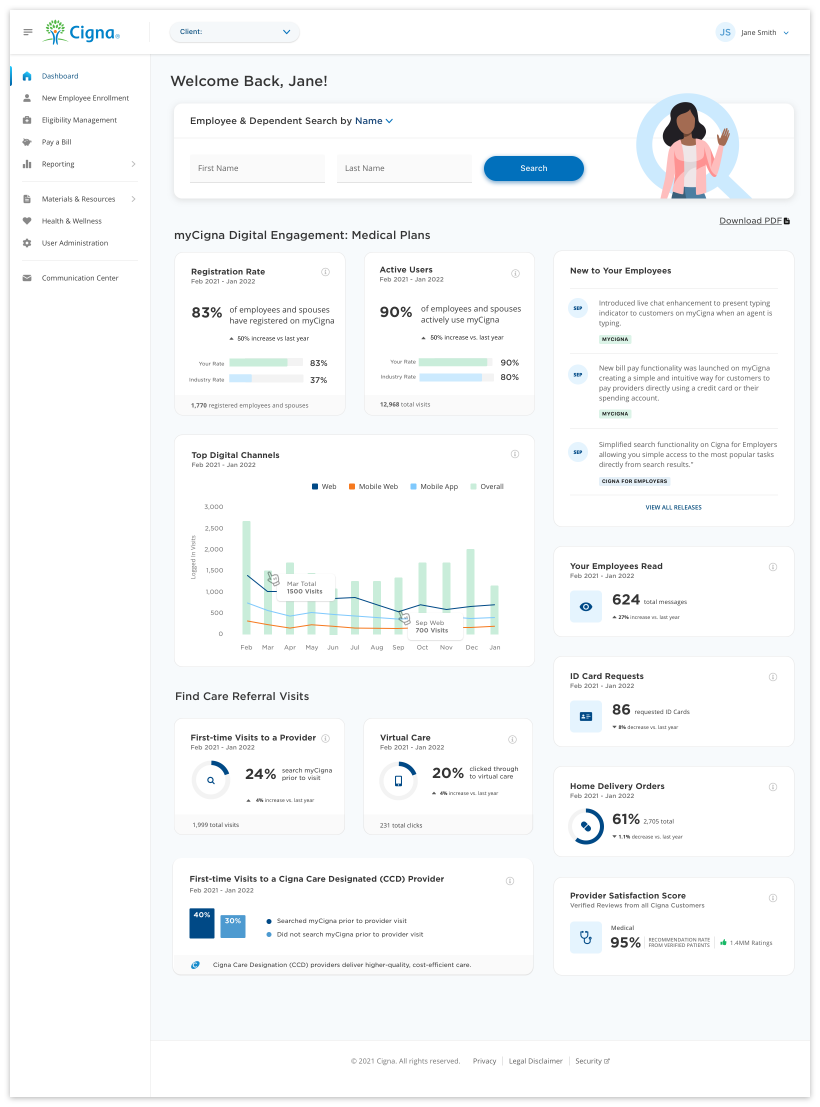Expand Materials & Resources submenu chevron

(x=133, y=199)
